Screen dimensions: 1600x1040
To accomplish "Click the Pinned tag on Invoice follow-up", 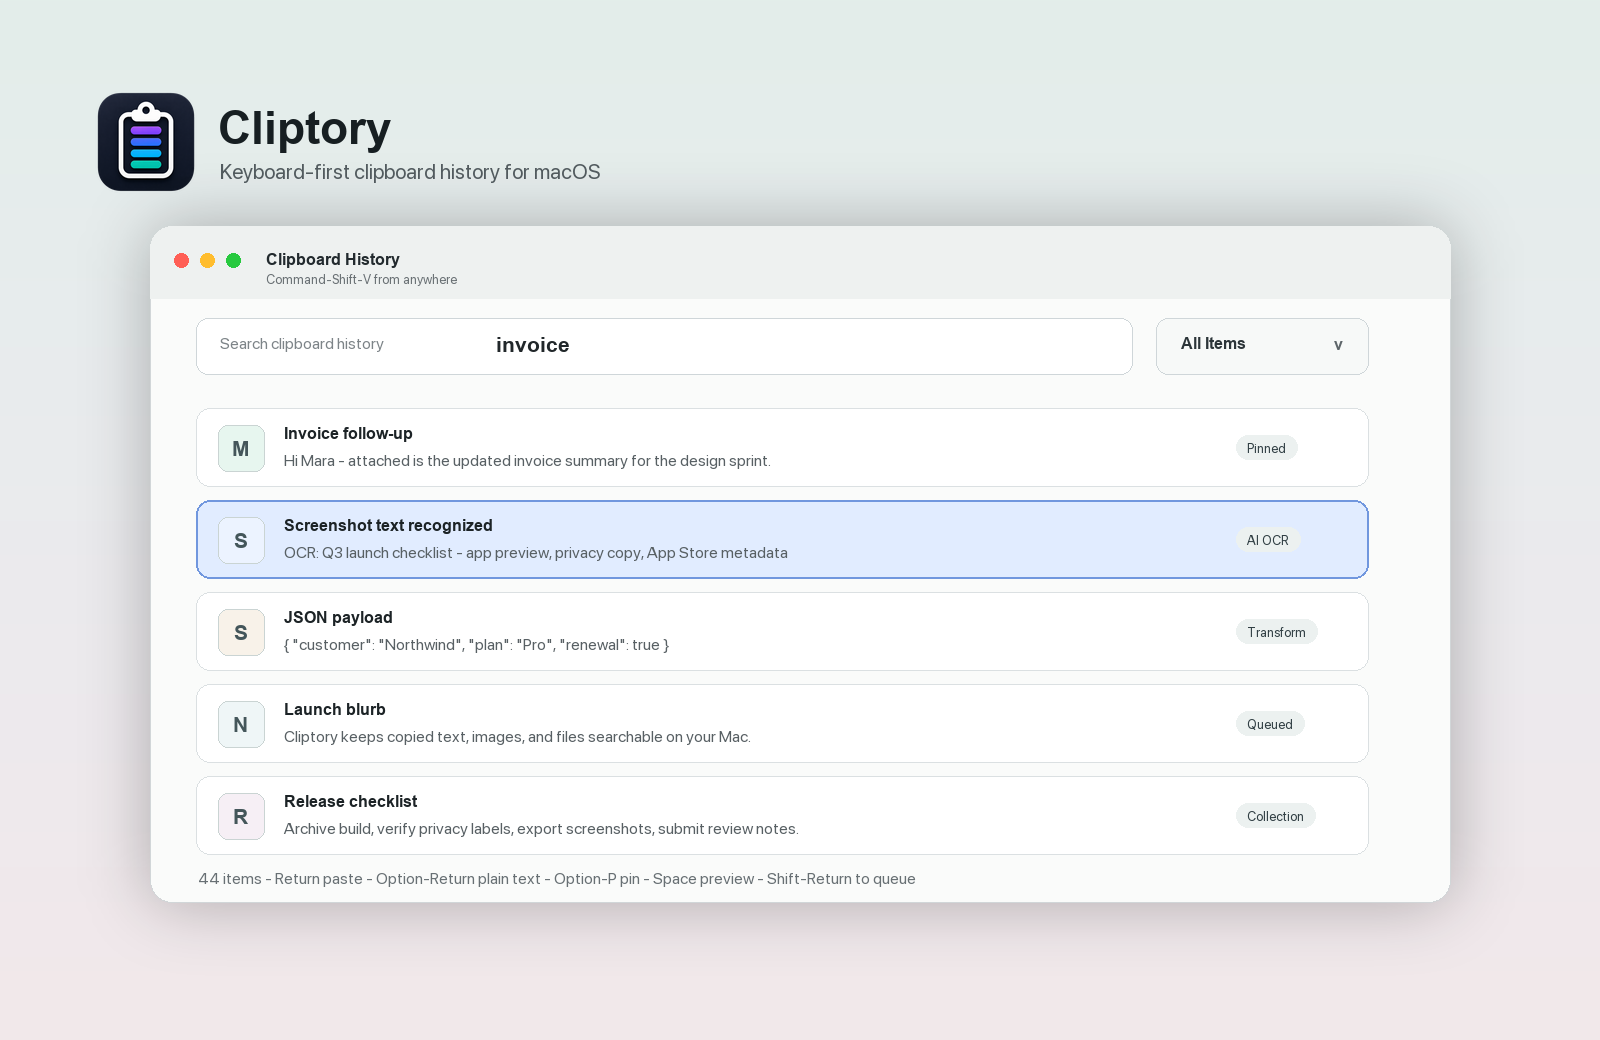I will point(1266,448).
